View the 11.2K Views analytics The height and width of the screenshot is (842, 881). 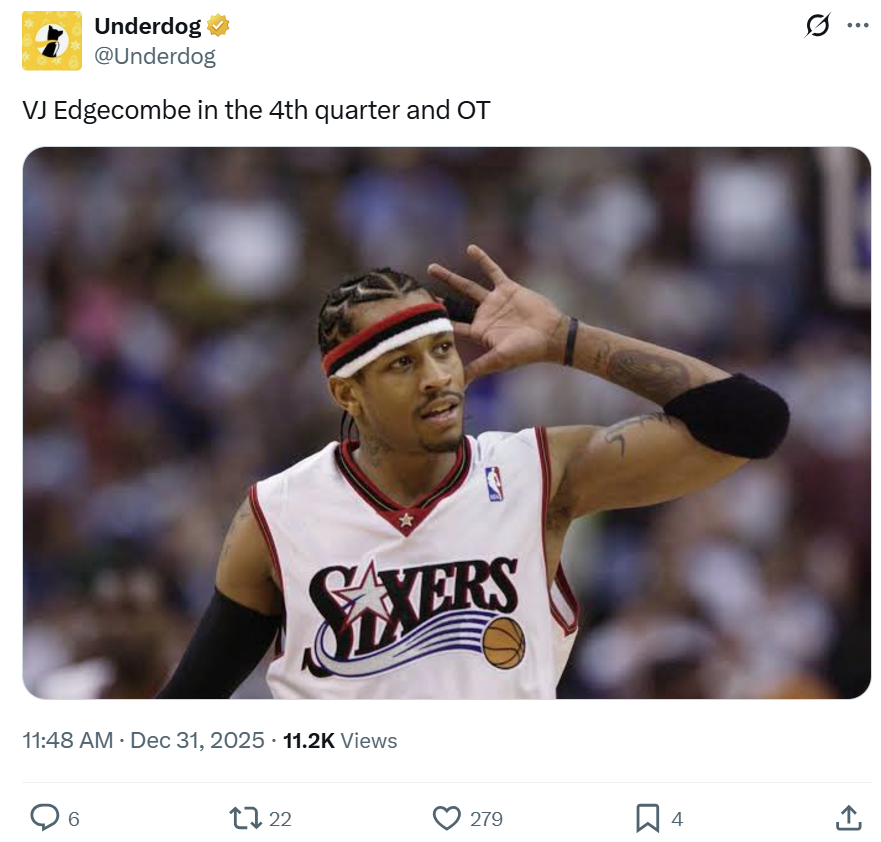pos(340,741)
